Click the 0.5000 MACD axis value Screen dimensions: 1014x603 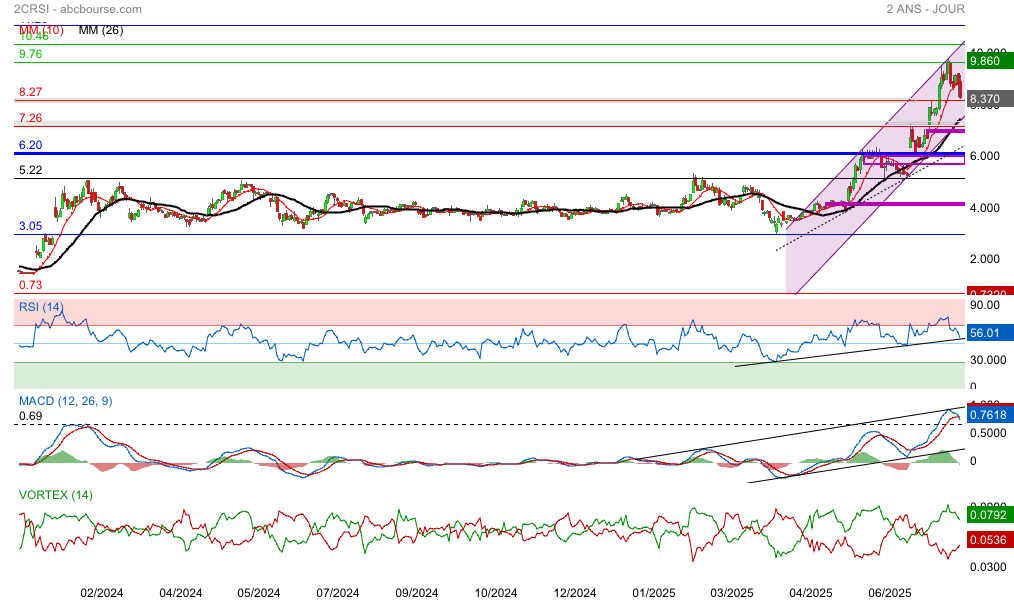pyautogui.click(x=987, y=433)
